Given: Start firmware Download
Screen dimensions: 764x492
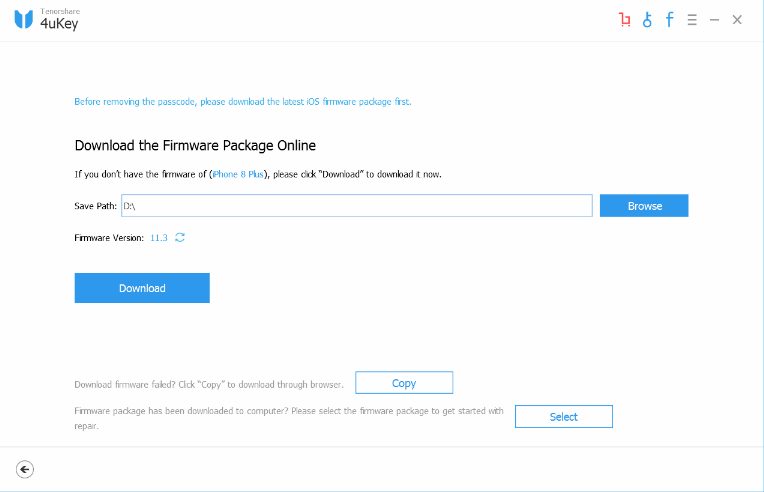Looking at the screenshot, I should (x=142, y=288).
